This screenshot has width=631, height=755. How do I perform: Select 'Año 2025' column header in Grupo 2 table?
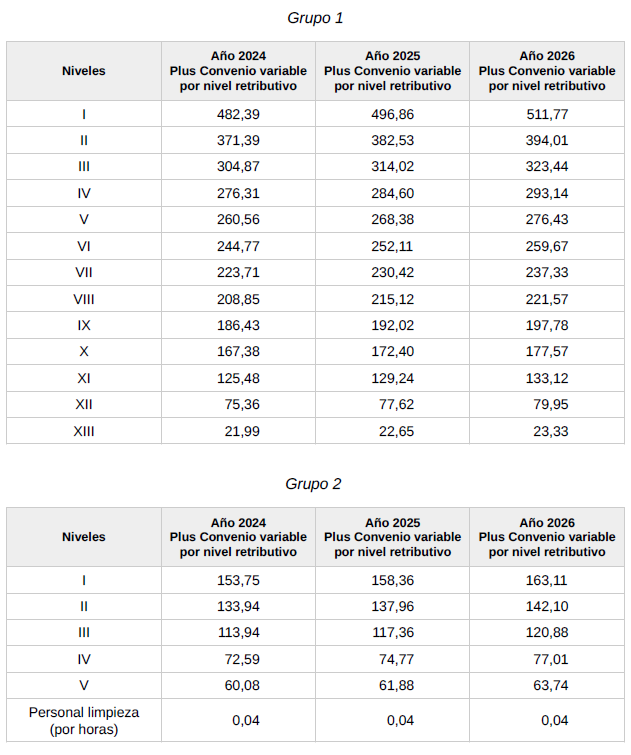(x=393, y=537)
